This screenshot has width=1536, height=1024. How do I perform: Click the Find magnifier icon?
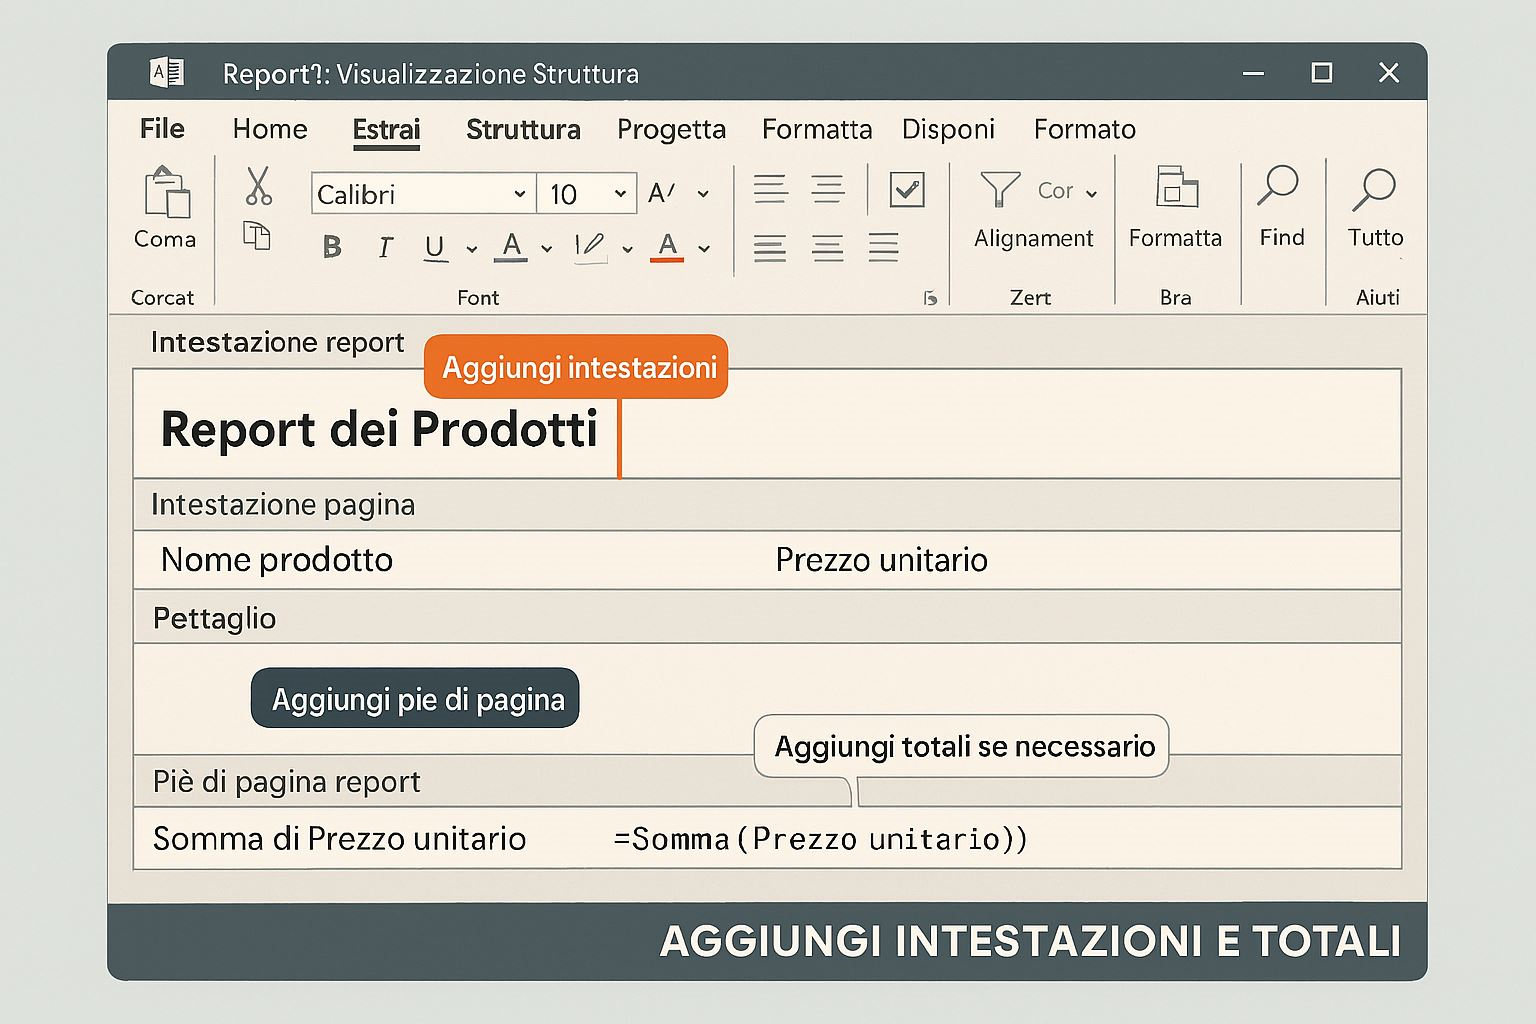point(1278,187)
